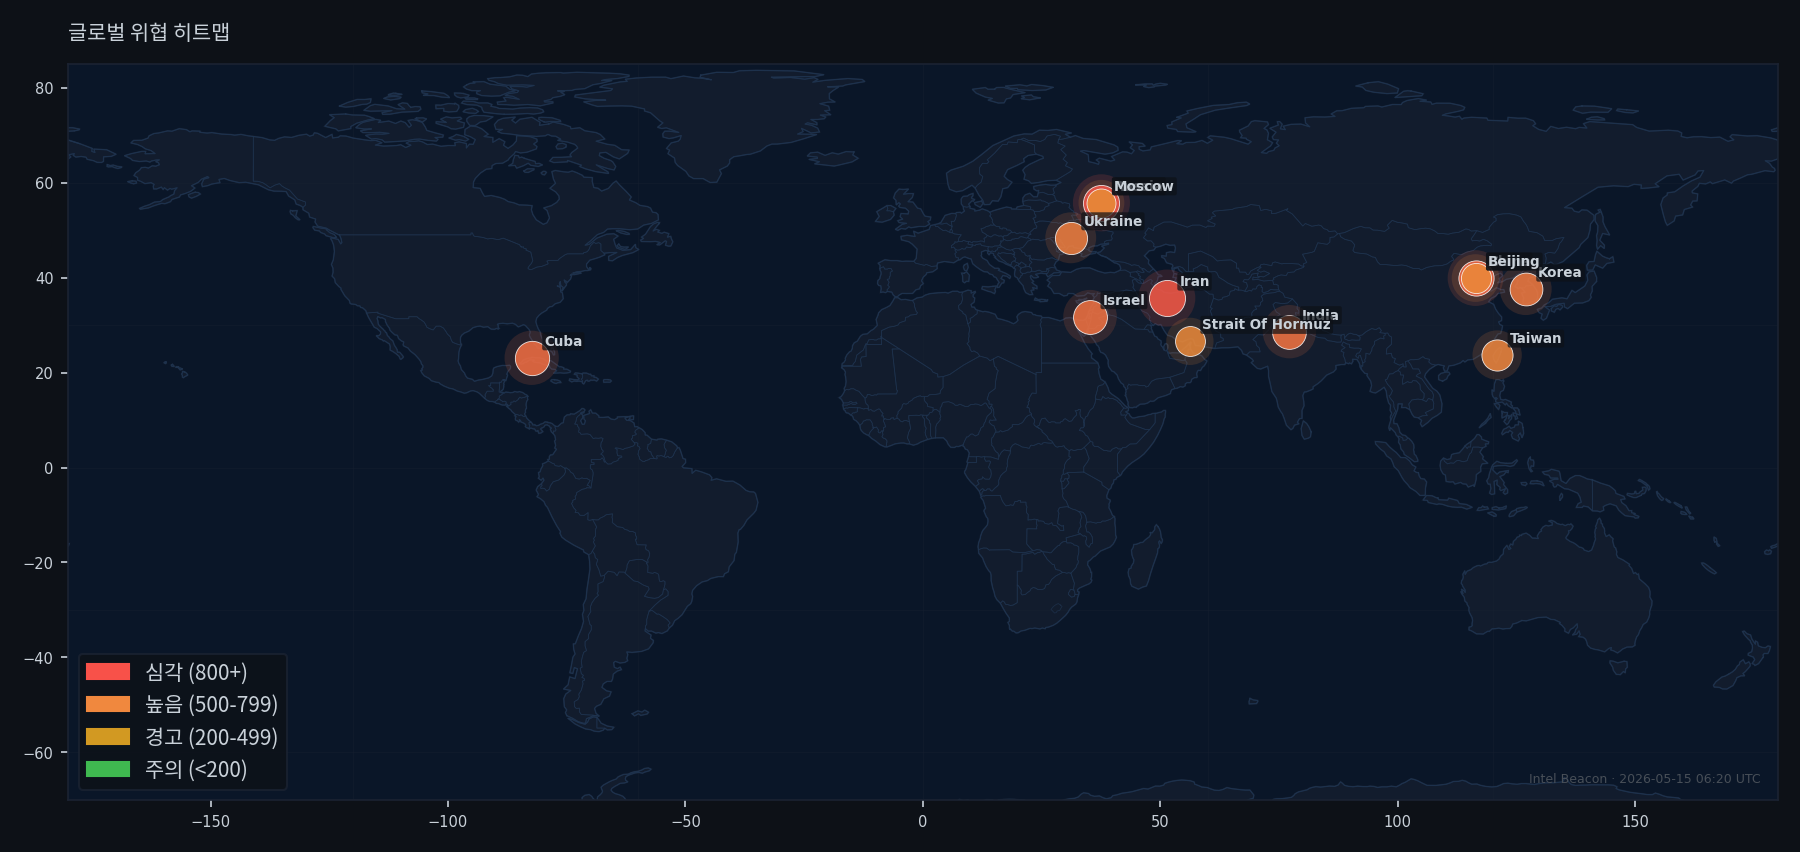The image size is (1800, 852).
Task: Click the Intel Beacon timestamp text
Action: click(1645, 779)
